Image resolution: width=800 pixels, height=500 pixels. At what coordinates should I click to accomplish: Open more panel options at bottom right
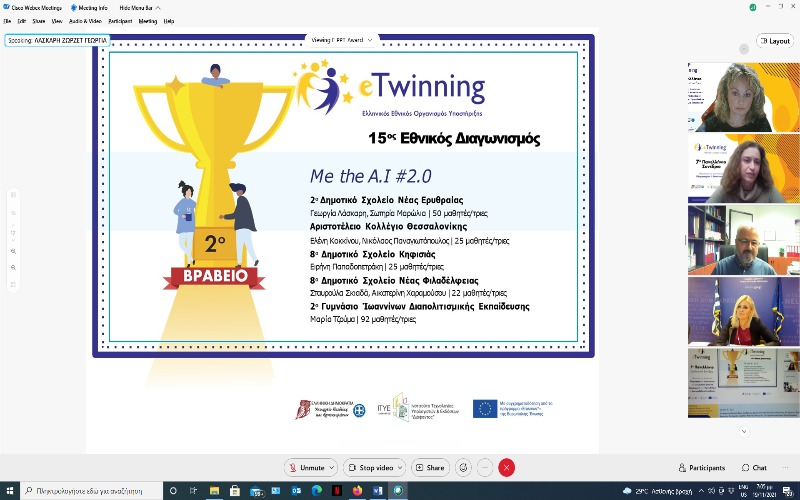(x=785, y=467)
